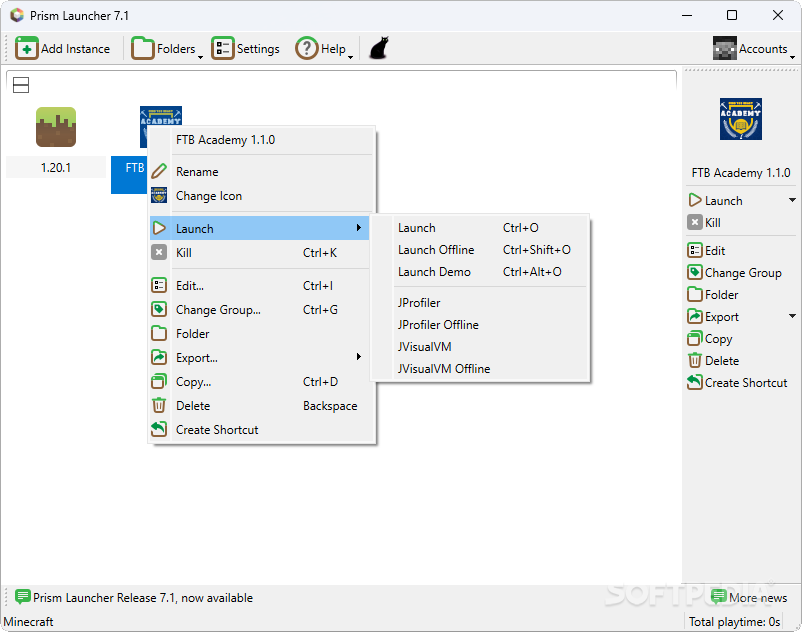Click the FTB Academy 1.1.0 context menu header
Image resolution: width=802 pixels, height=632 pixels.
point(226,140)
